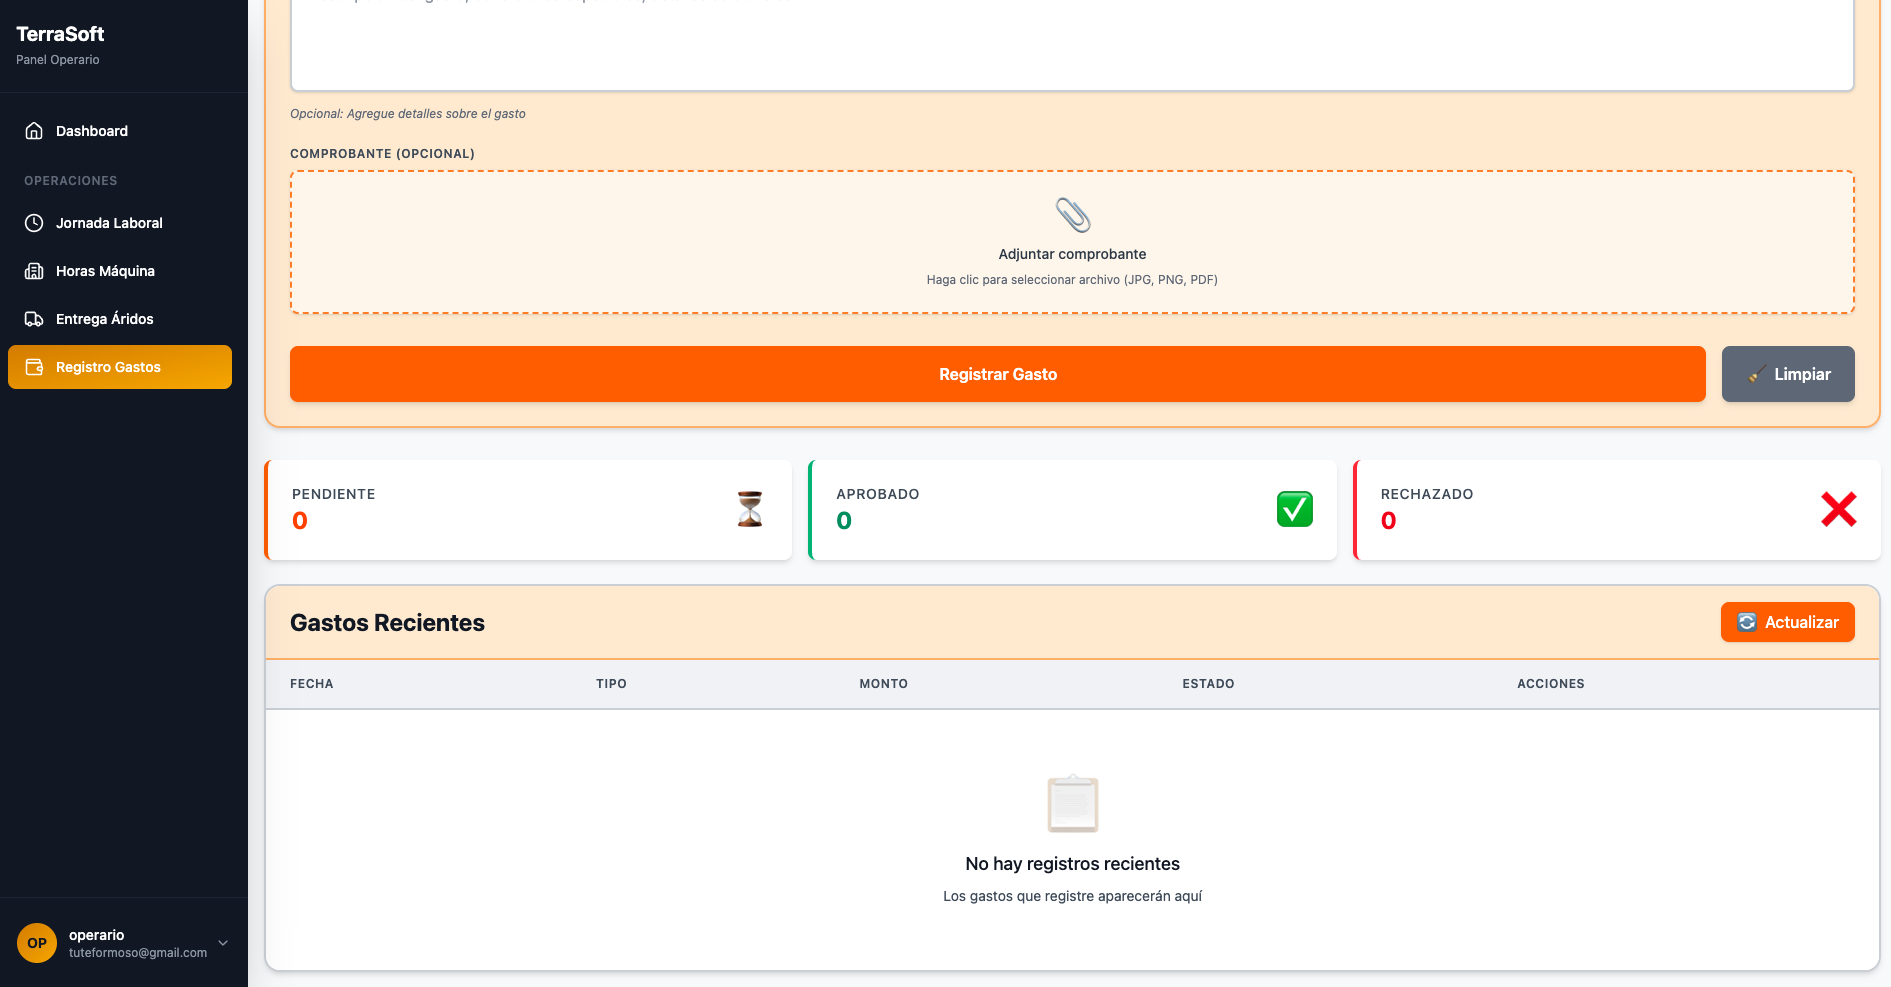Refresh list with Actualizar button
This screenshot has height=987, width=1891.
click(1787, 622)
